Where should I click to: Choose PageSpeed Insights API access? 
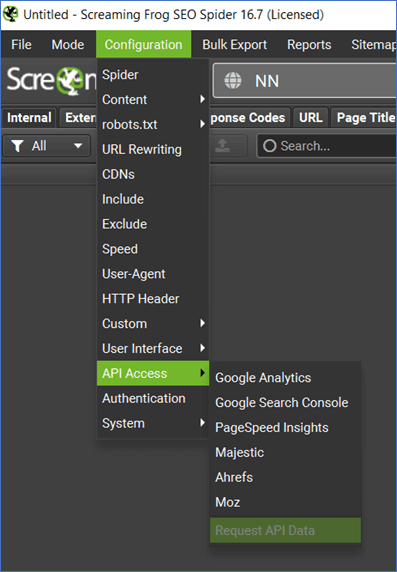pyautogui.click(x=285, y=428)
